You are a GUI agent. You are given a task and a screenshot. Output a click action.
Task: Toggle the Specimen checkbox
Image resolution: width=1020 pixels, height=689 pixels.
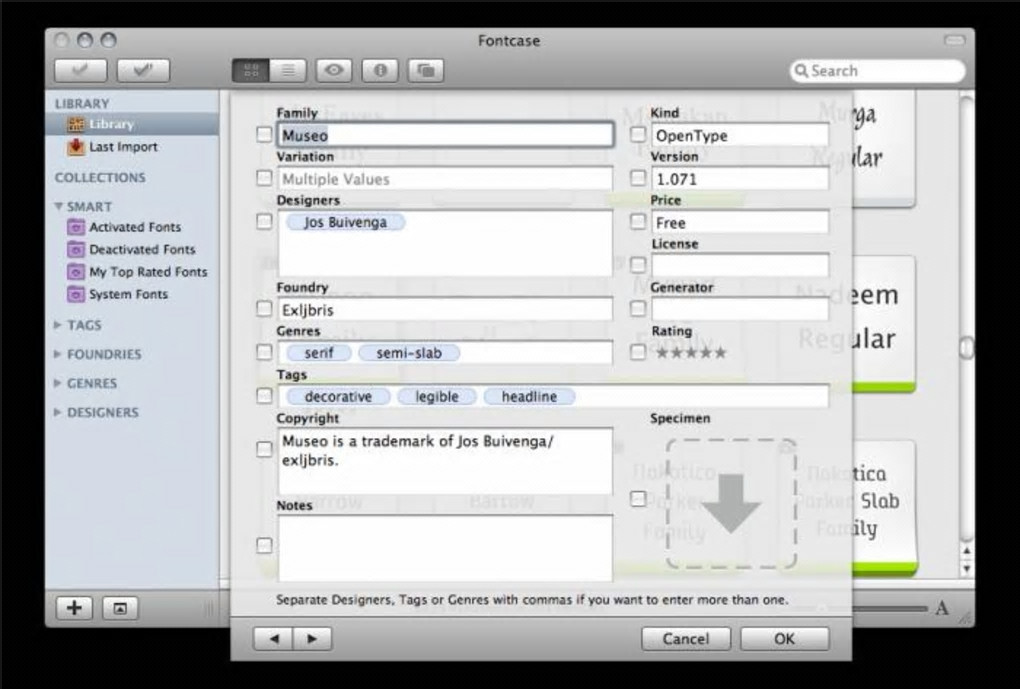(638, 499)
